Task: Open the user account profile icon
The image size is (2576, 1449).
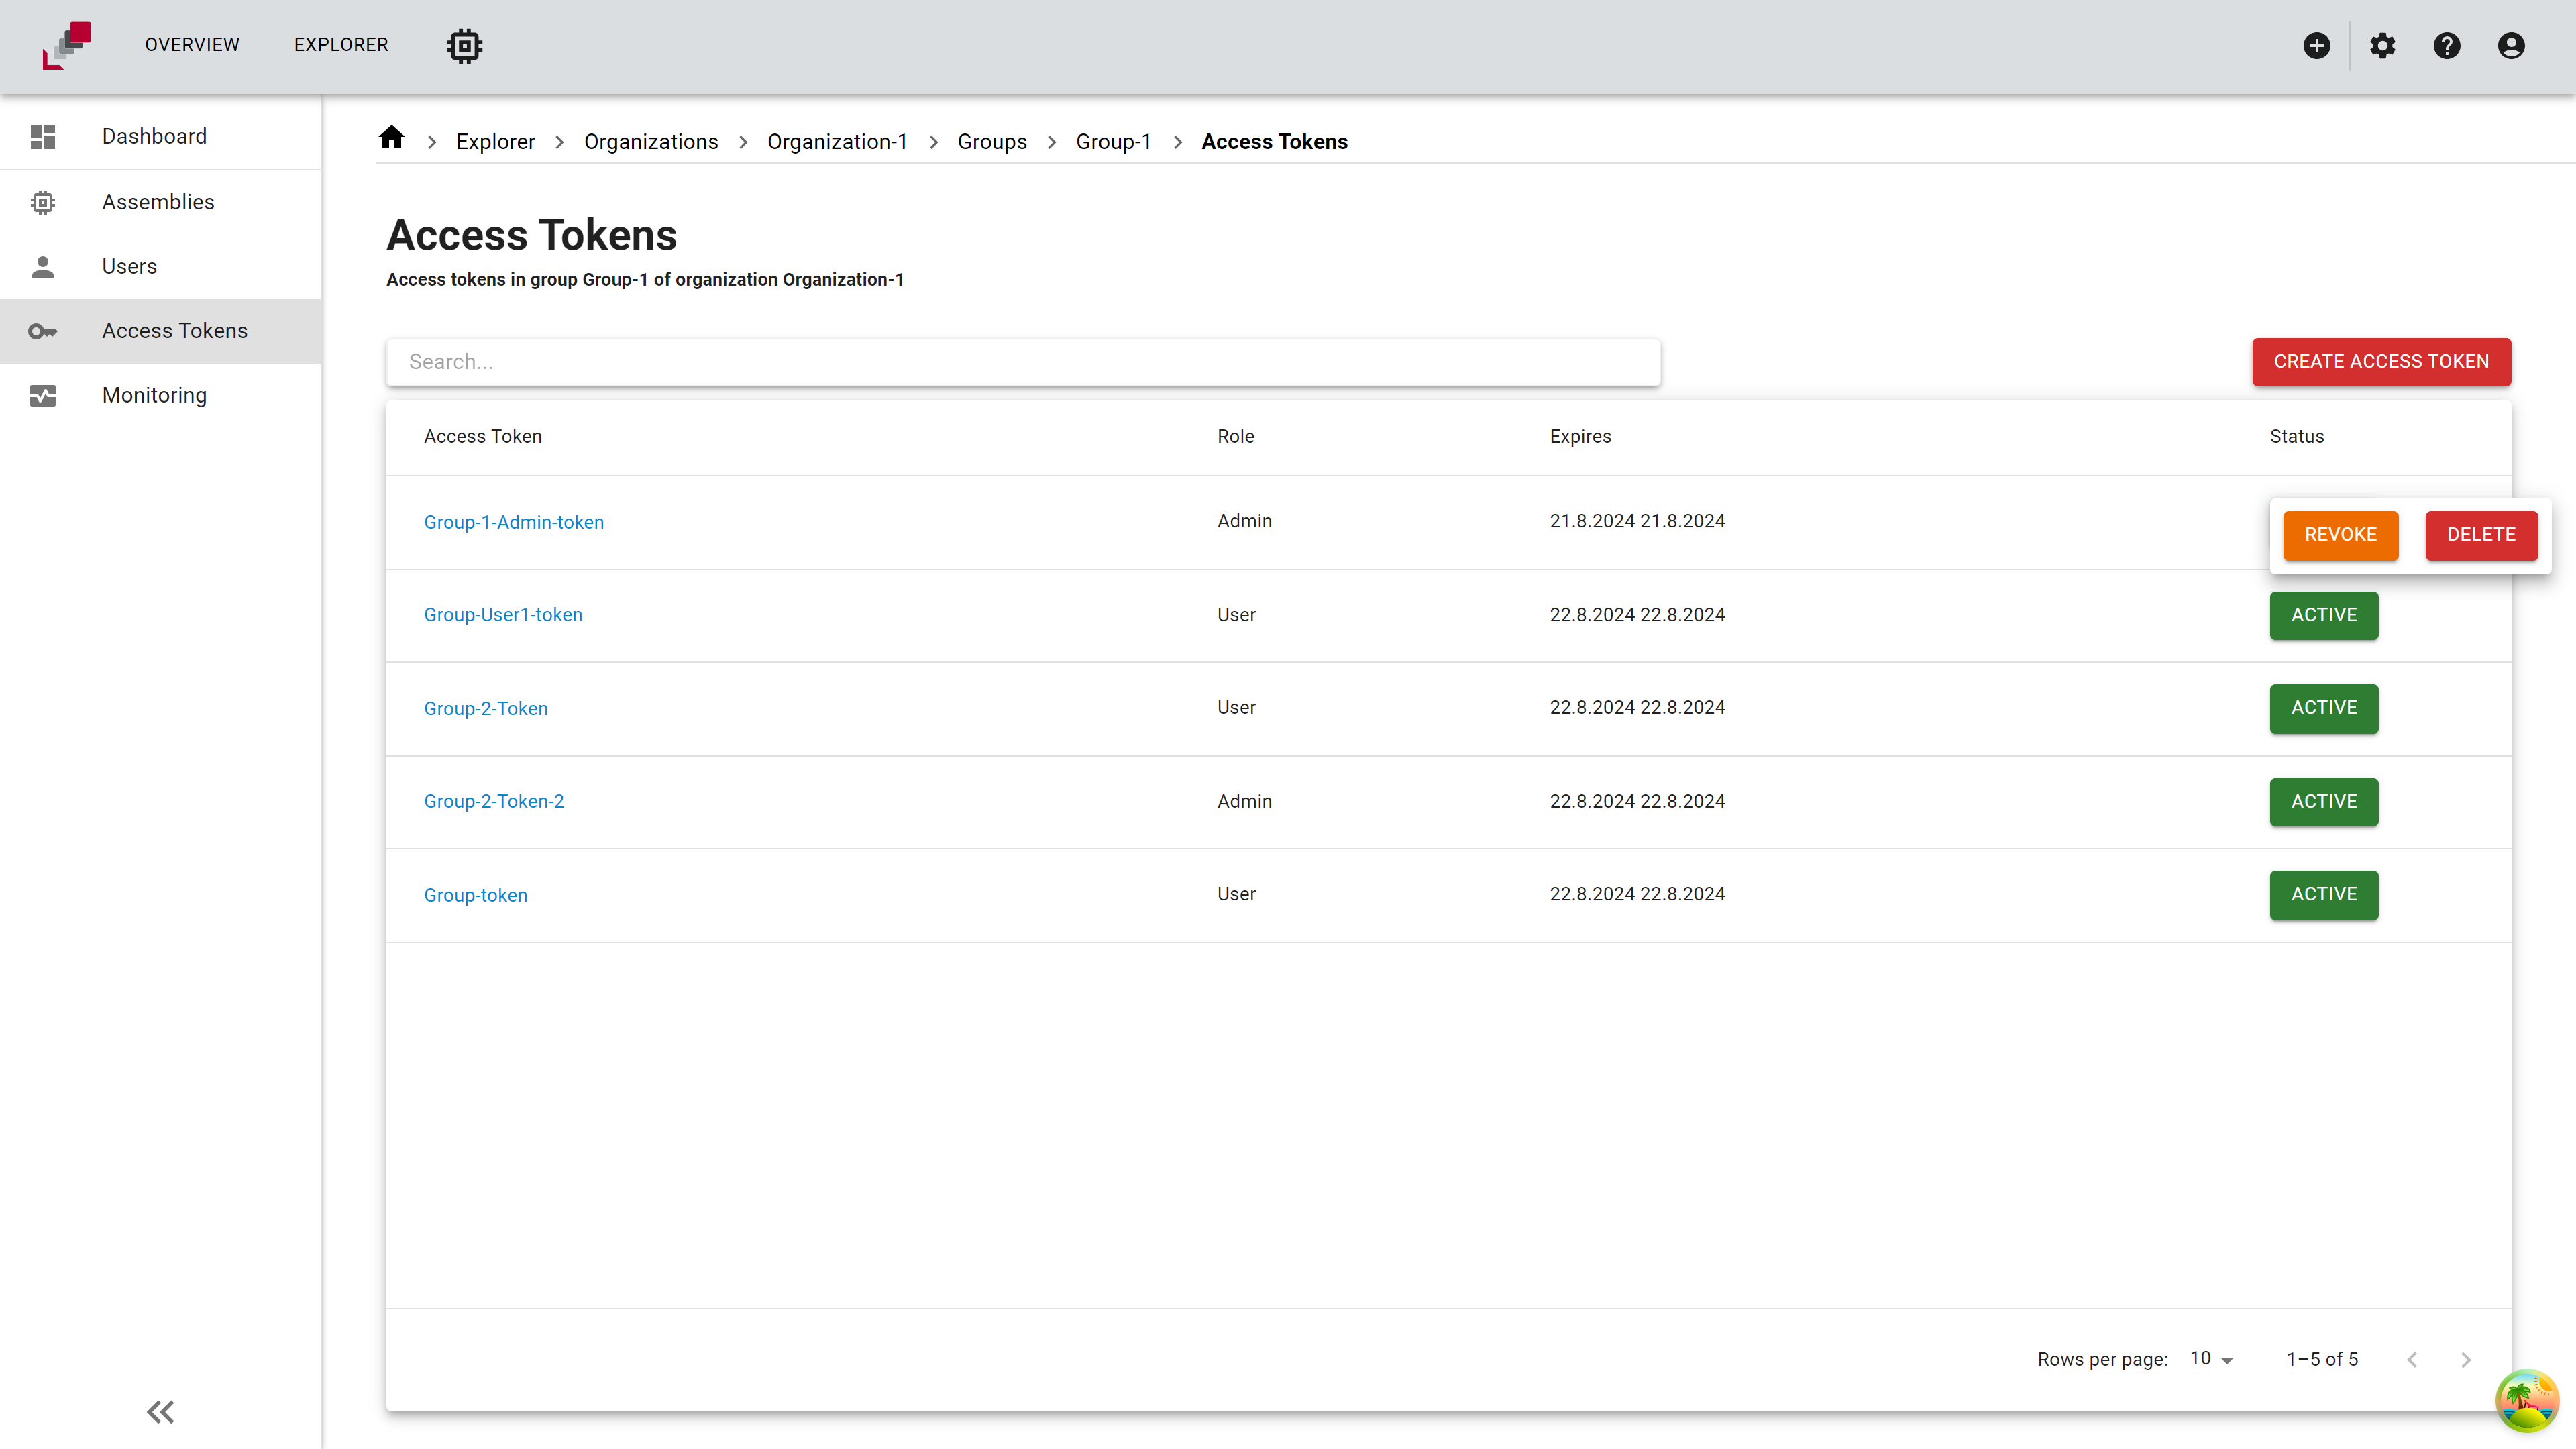Action: click(2511, 45)
